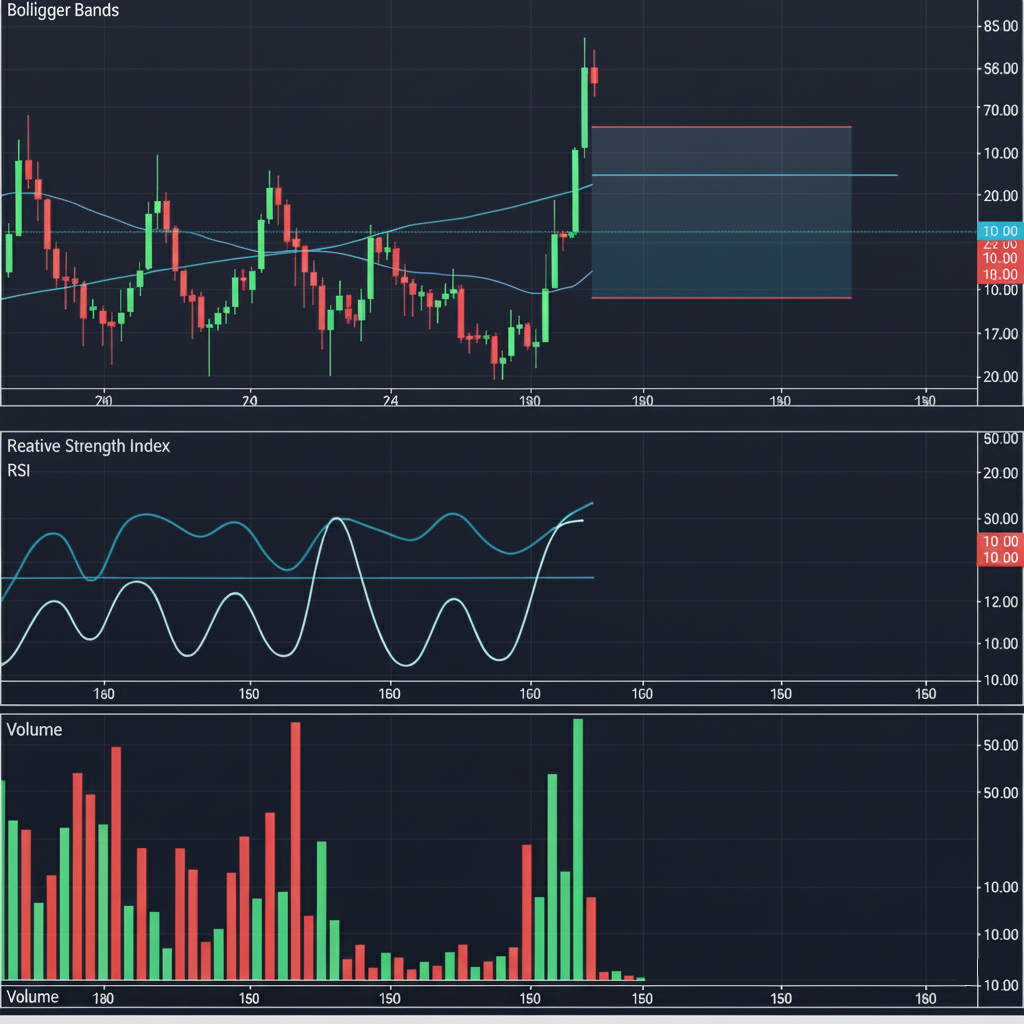The height and width of the screenshot is (1024, 1024).
Task: Expand the 180 time axis label
Action: (x=103, y=998)
